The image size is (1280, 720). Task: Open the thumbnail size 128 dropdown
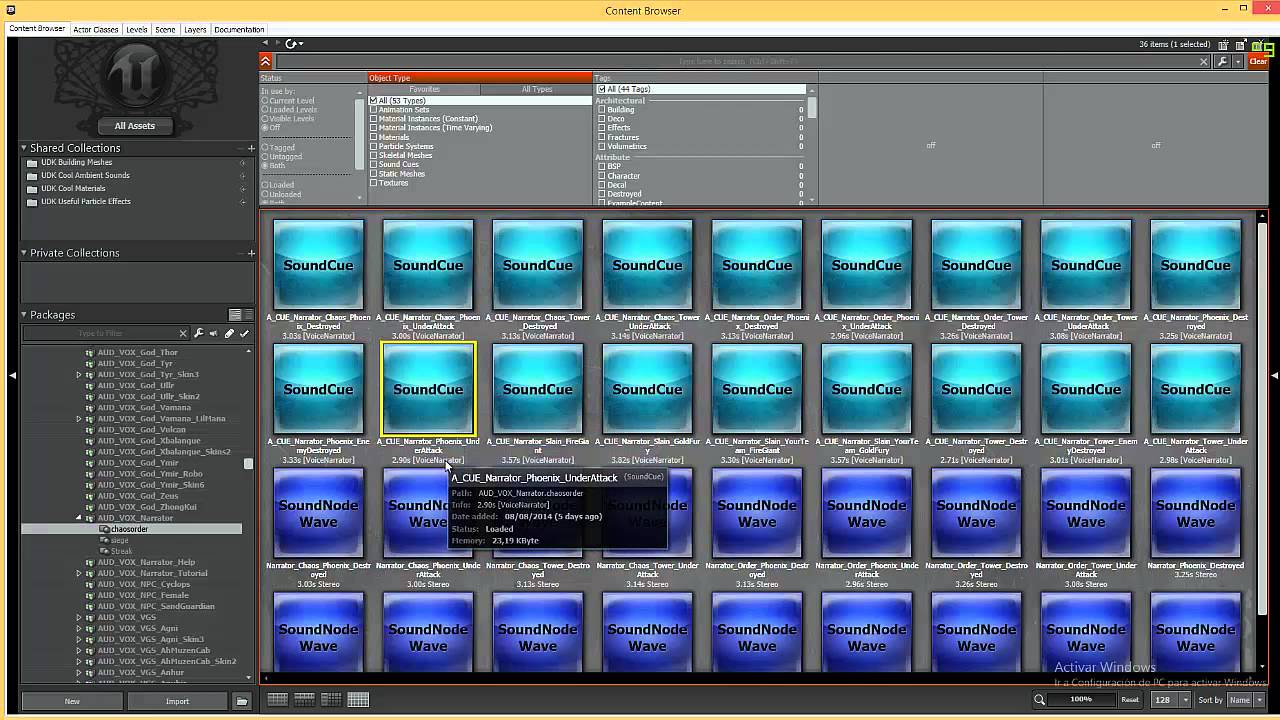[1185, 700]
